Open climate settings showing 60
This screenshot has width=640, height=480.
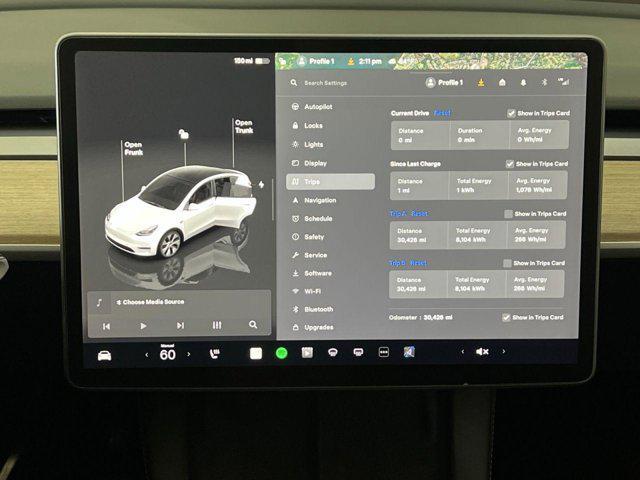(x=168, y=353)
